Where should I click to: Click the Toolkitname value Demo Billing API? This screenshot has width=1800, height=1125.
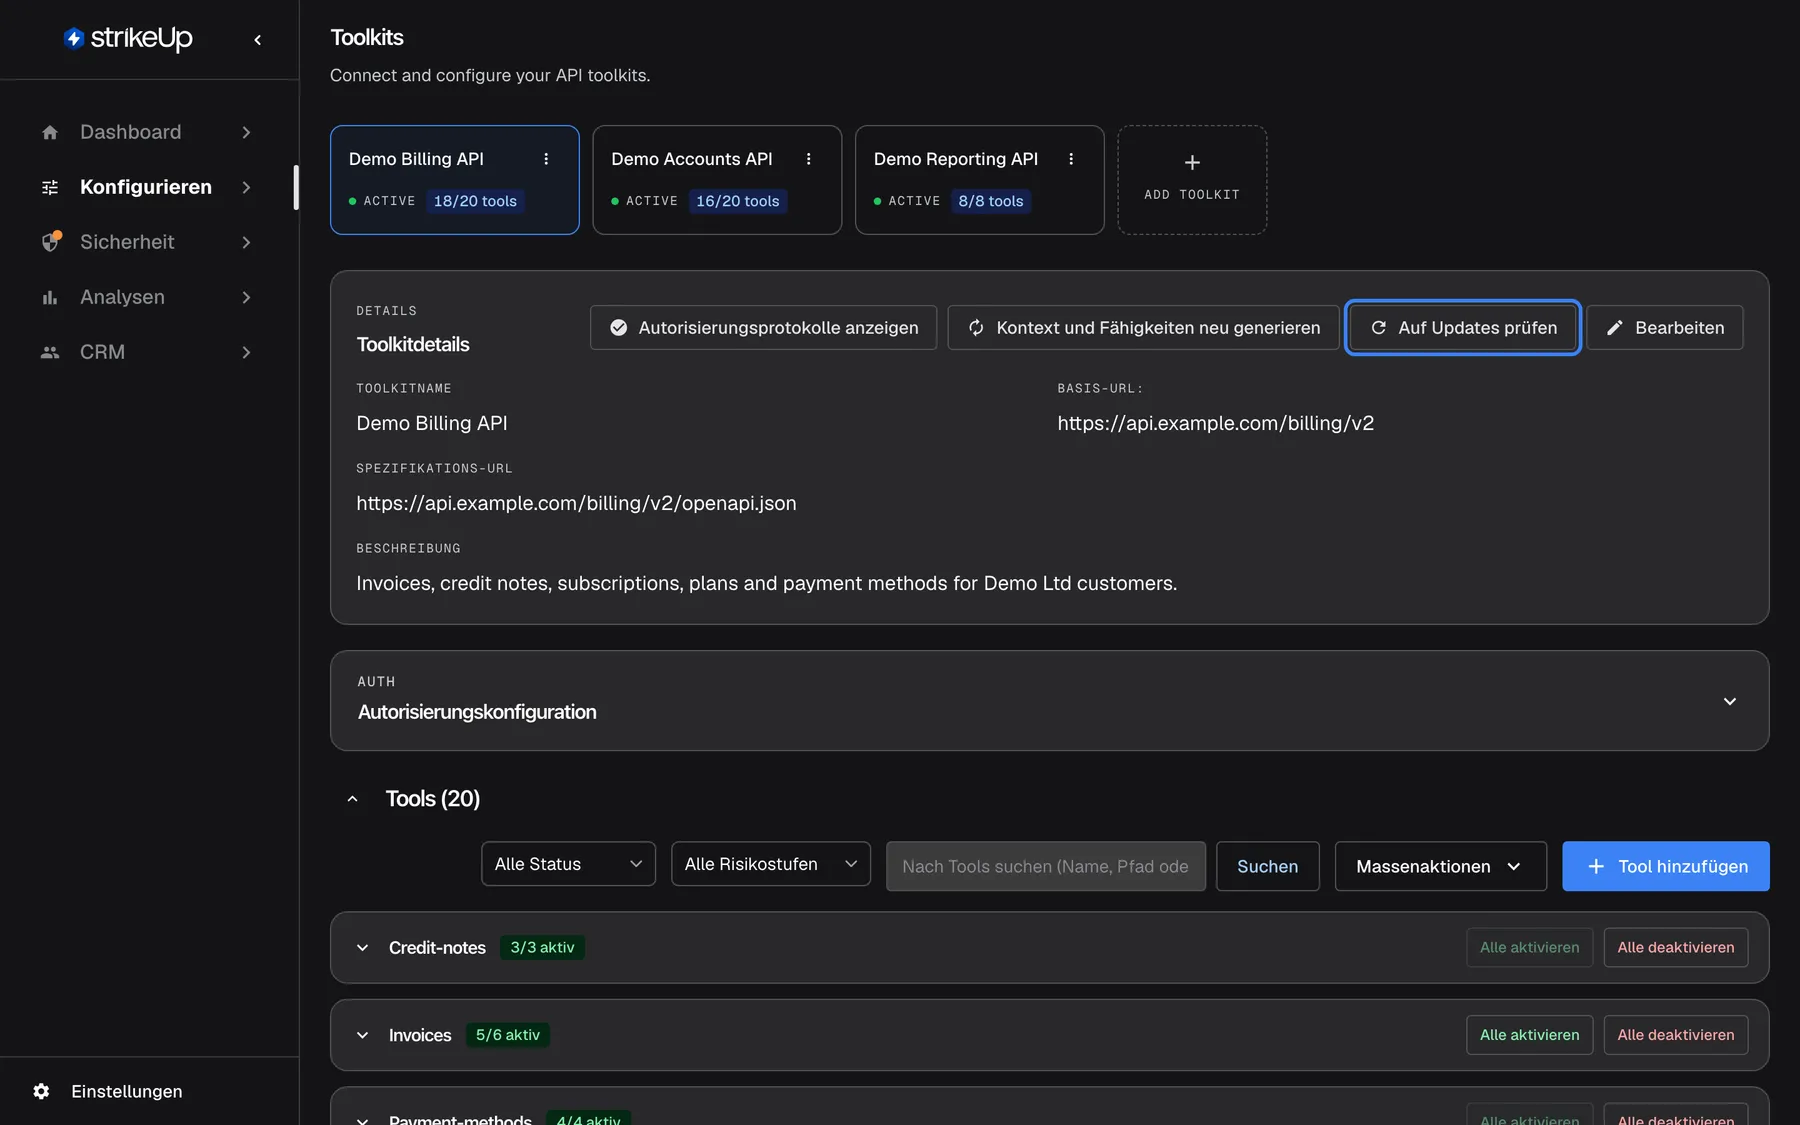432,423
